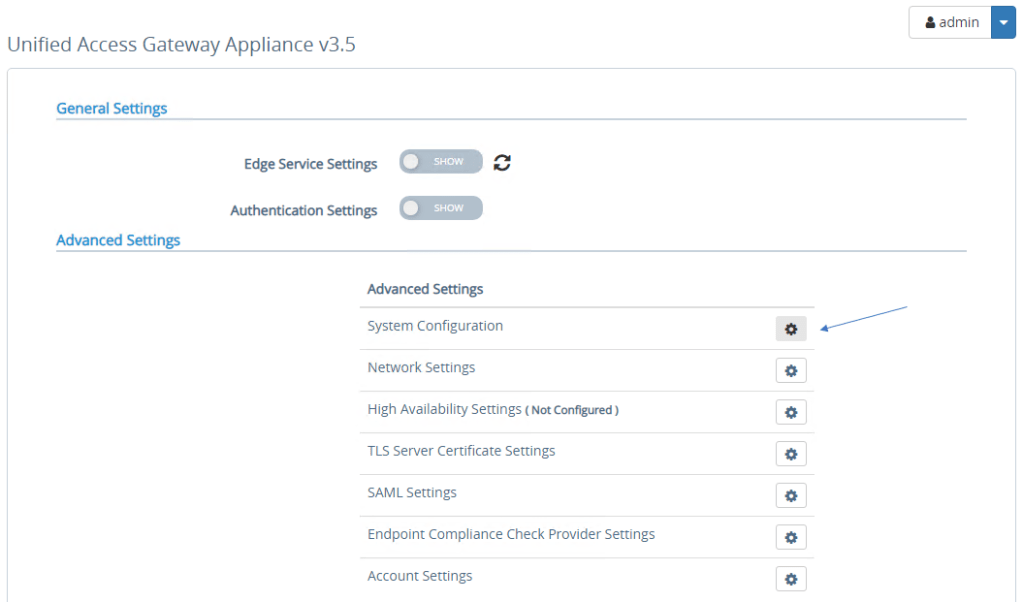The height and width of the screenshot is (602, 1023).
Task: Open High Availability Settings gear icon
Action: point(790,412)
